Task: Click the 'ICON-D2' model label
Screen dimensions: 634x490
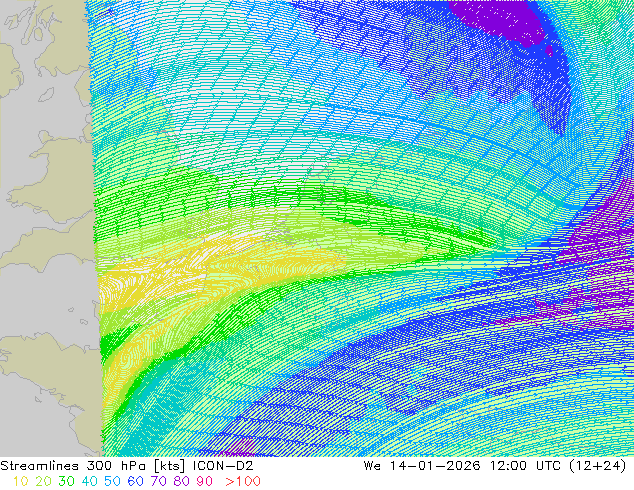Action: 223,466
